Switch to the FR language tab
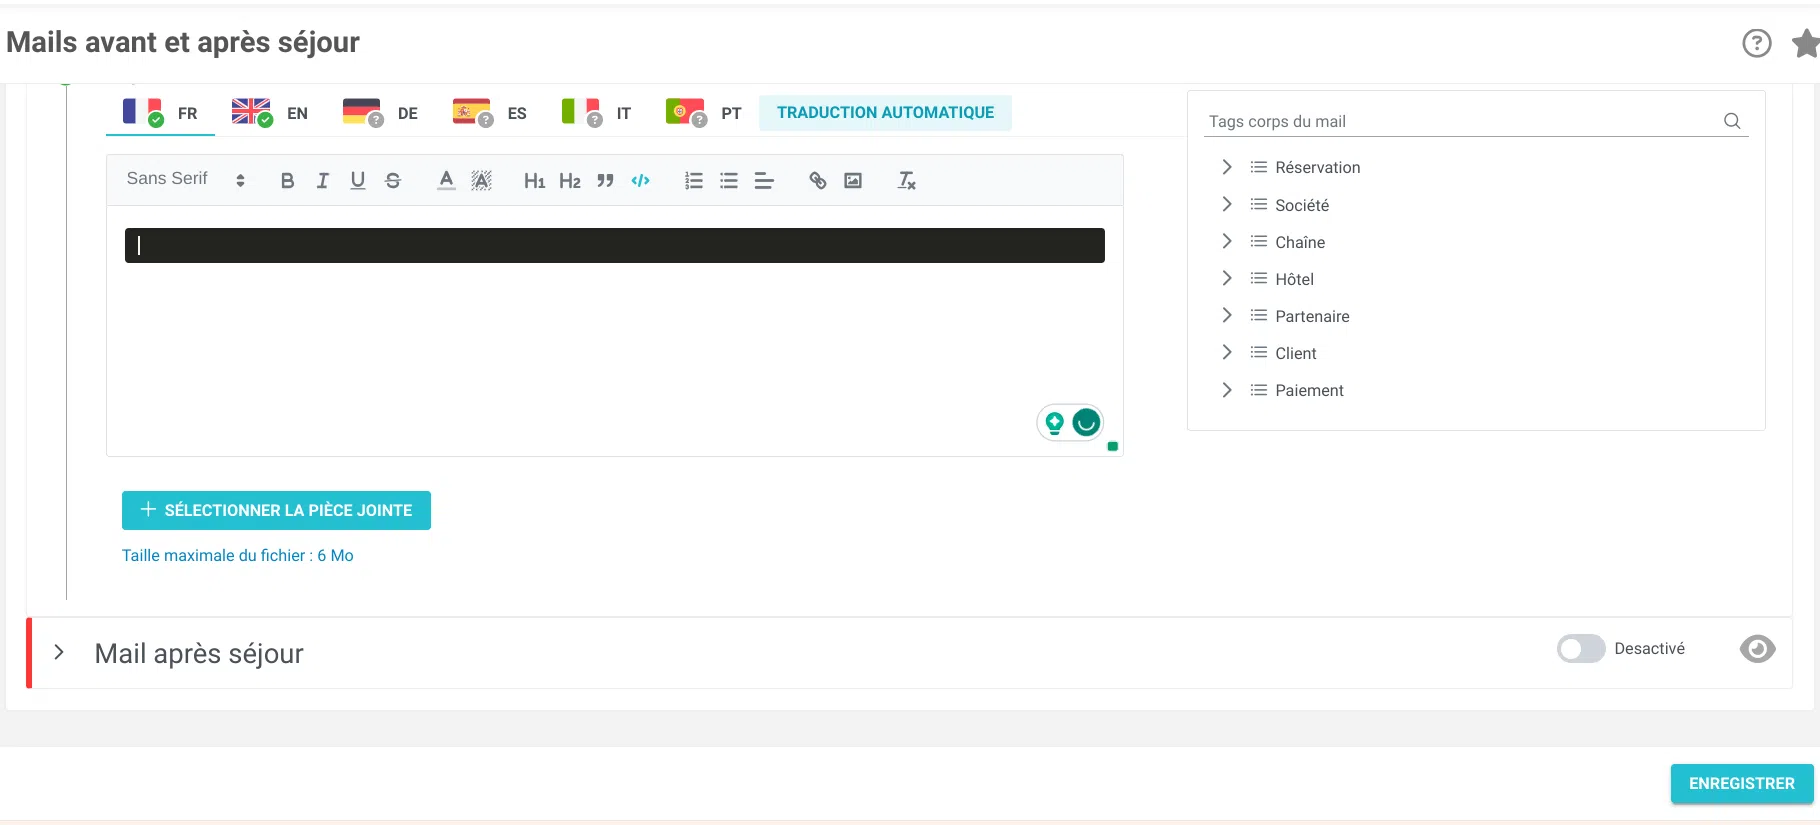The image size is (1820, 825). [160, 113]
